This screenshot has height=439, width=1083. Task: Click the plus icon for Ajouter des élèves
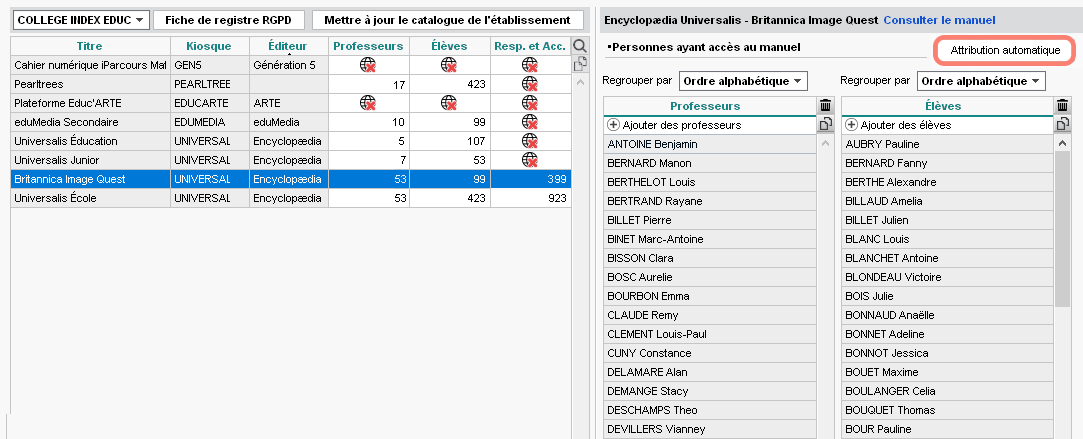(851, 125)
